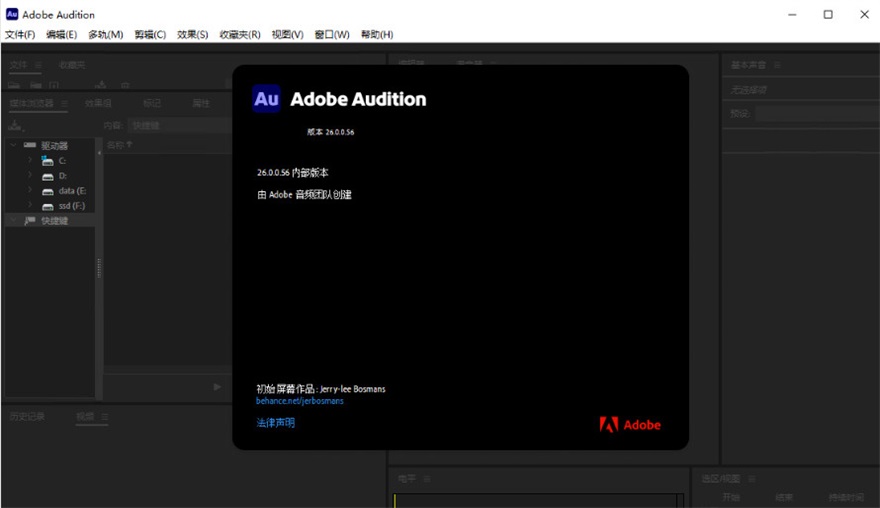
Task: Open the 编辑(E) menu
Action: point(61,35)
